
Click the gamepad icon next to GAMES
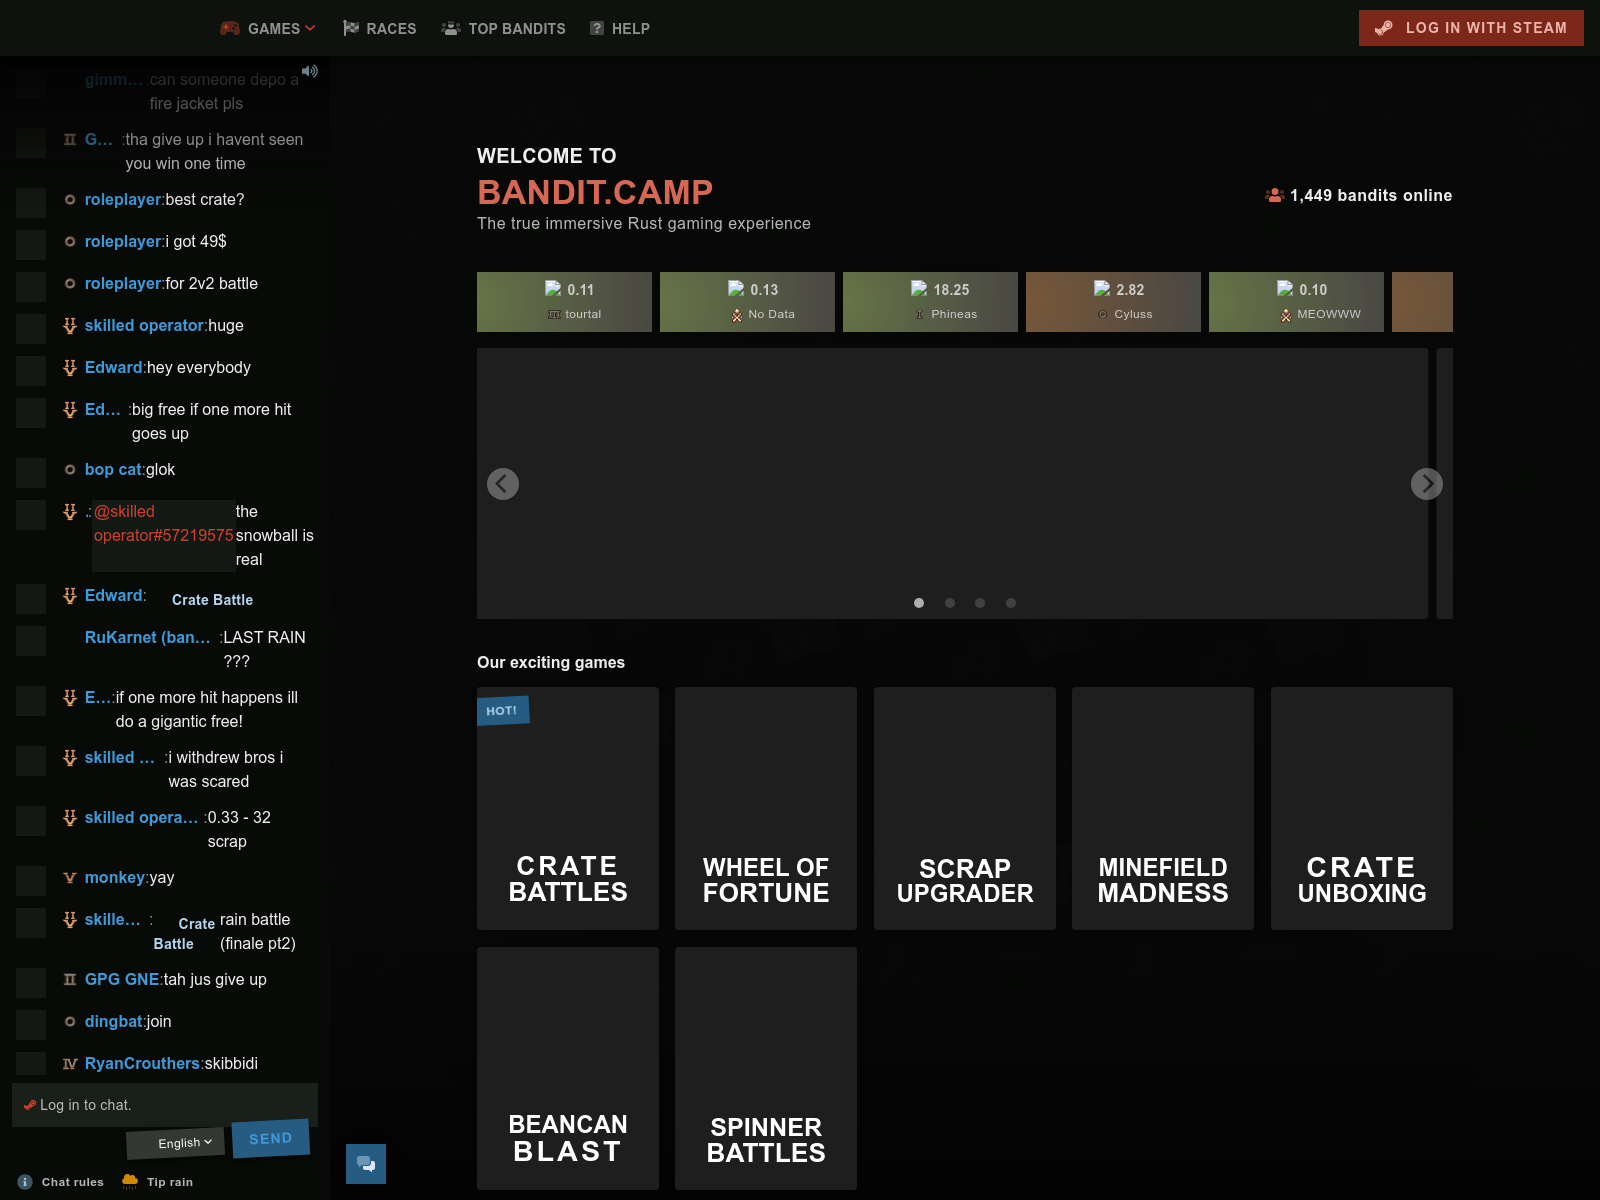pyautogui.click(x=232, y=28)
